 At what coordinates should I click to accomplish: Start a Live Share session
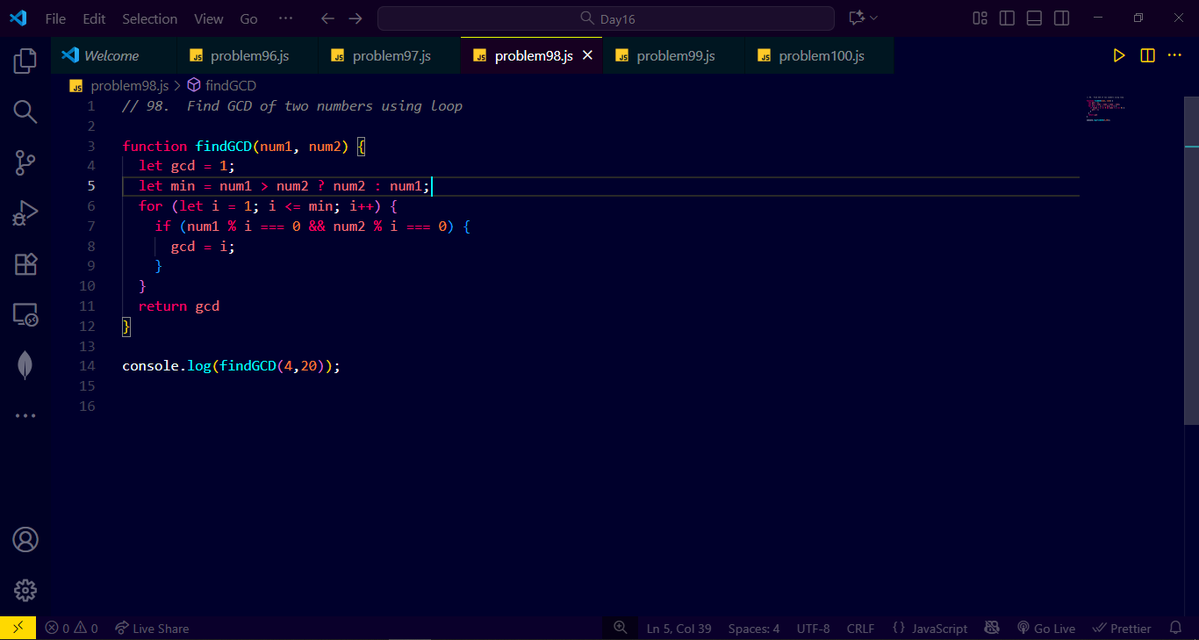pyautogui.click(x=151, y=629)
